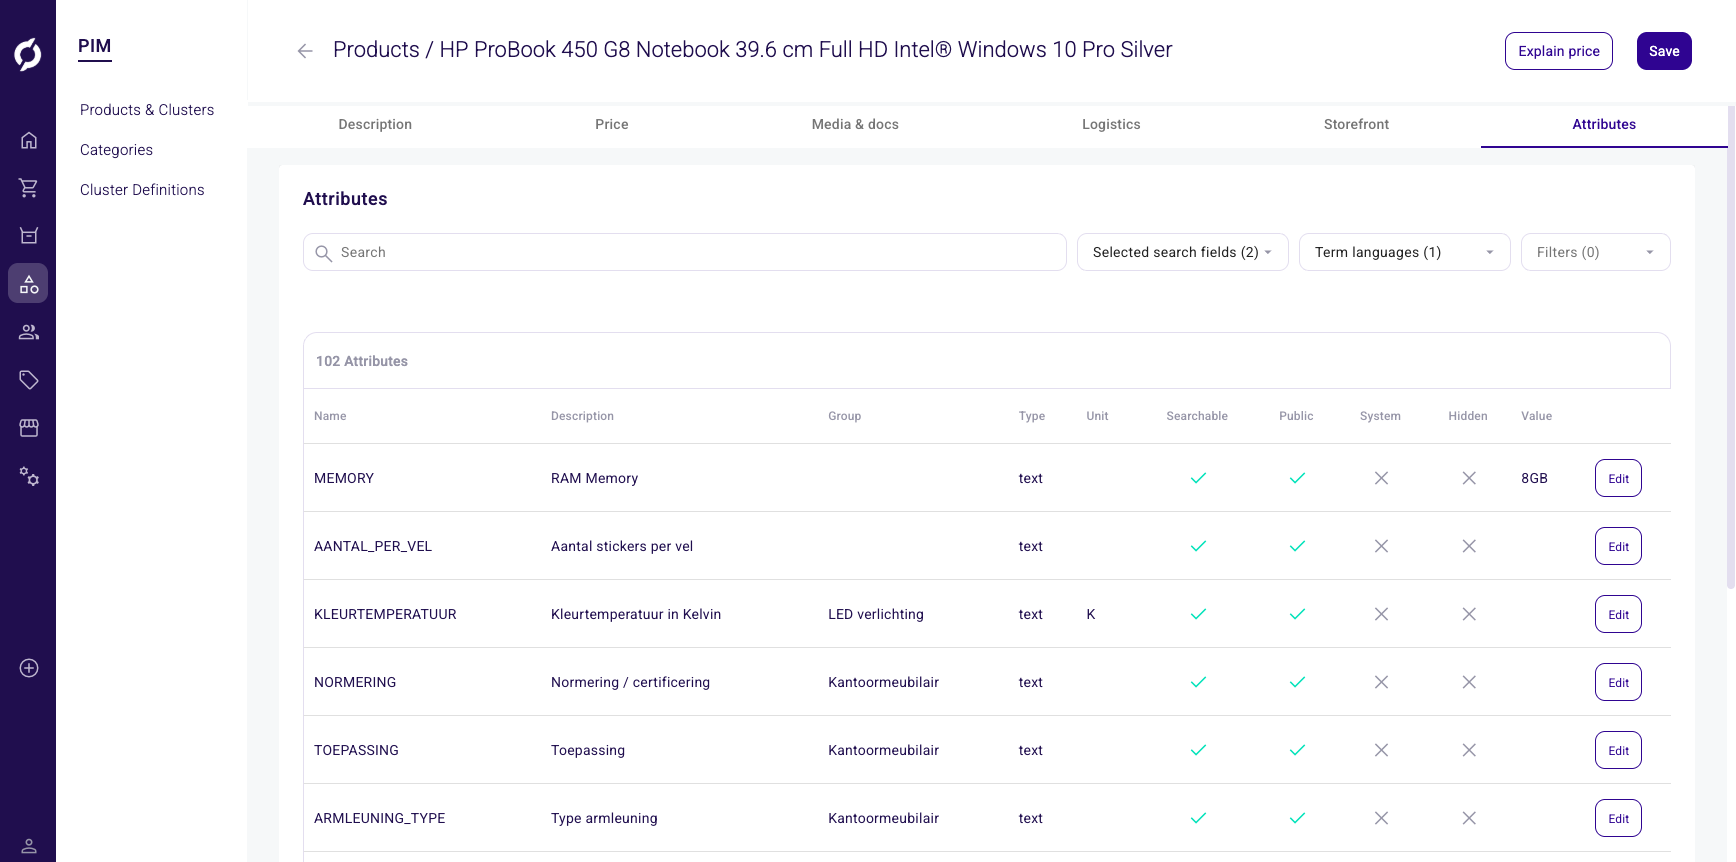The height and width of the screenshot is (862, 1736).
Task: Click the Name column header
Action: tap(330, 416)
